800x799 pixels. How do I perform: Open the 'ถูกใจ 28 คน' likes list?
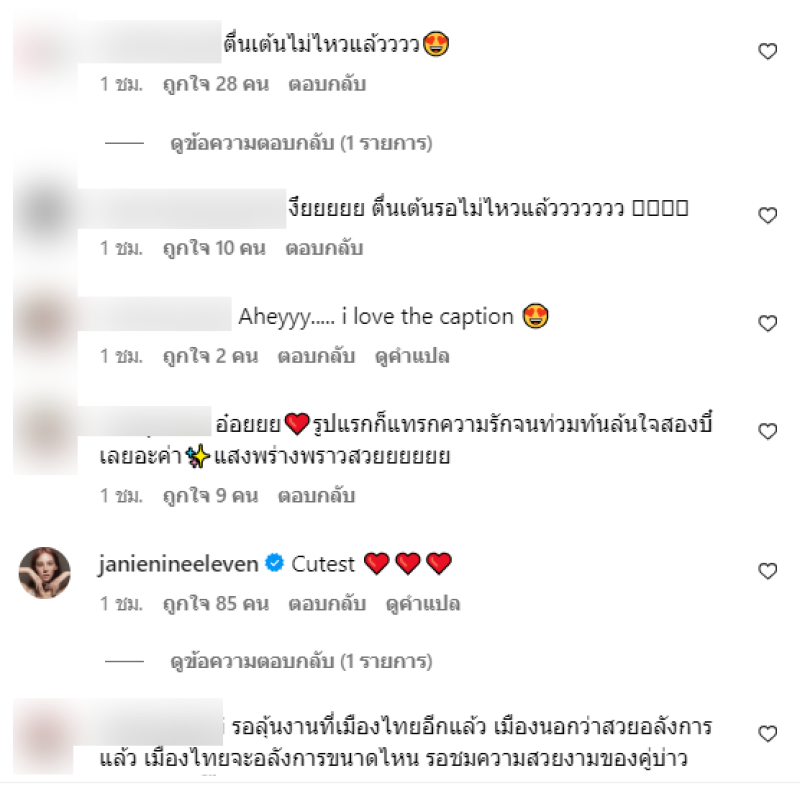tap(216, 84)
